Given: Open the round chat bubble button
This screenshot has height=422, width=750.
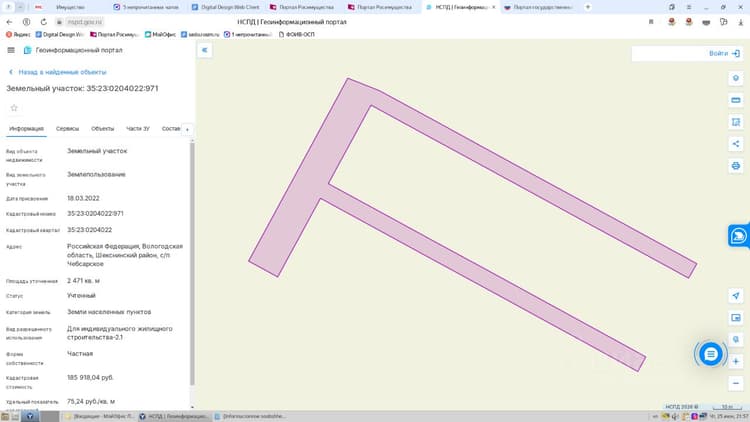Looking at the screenshot, I should pos(711,354).
